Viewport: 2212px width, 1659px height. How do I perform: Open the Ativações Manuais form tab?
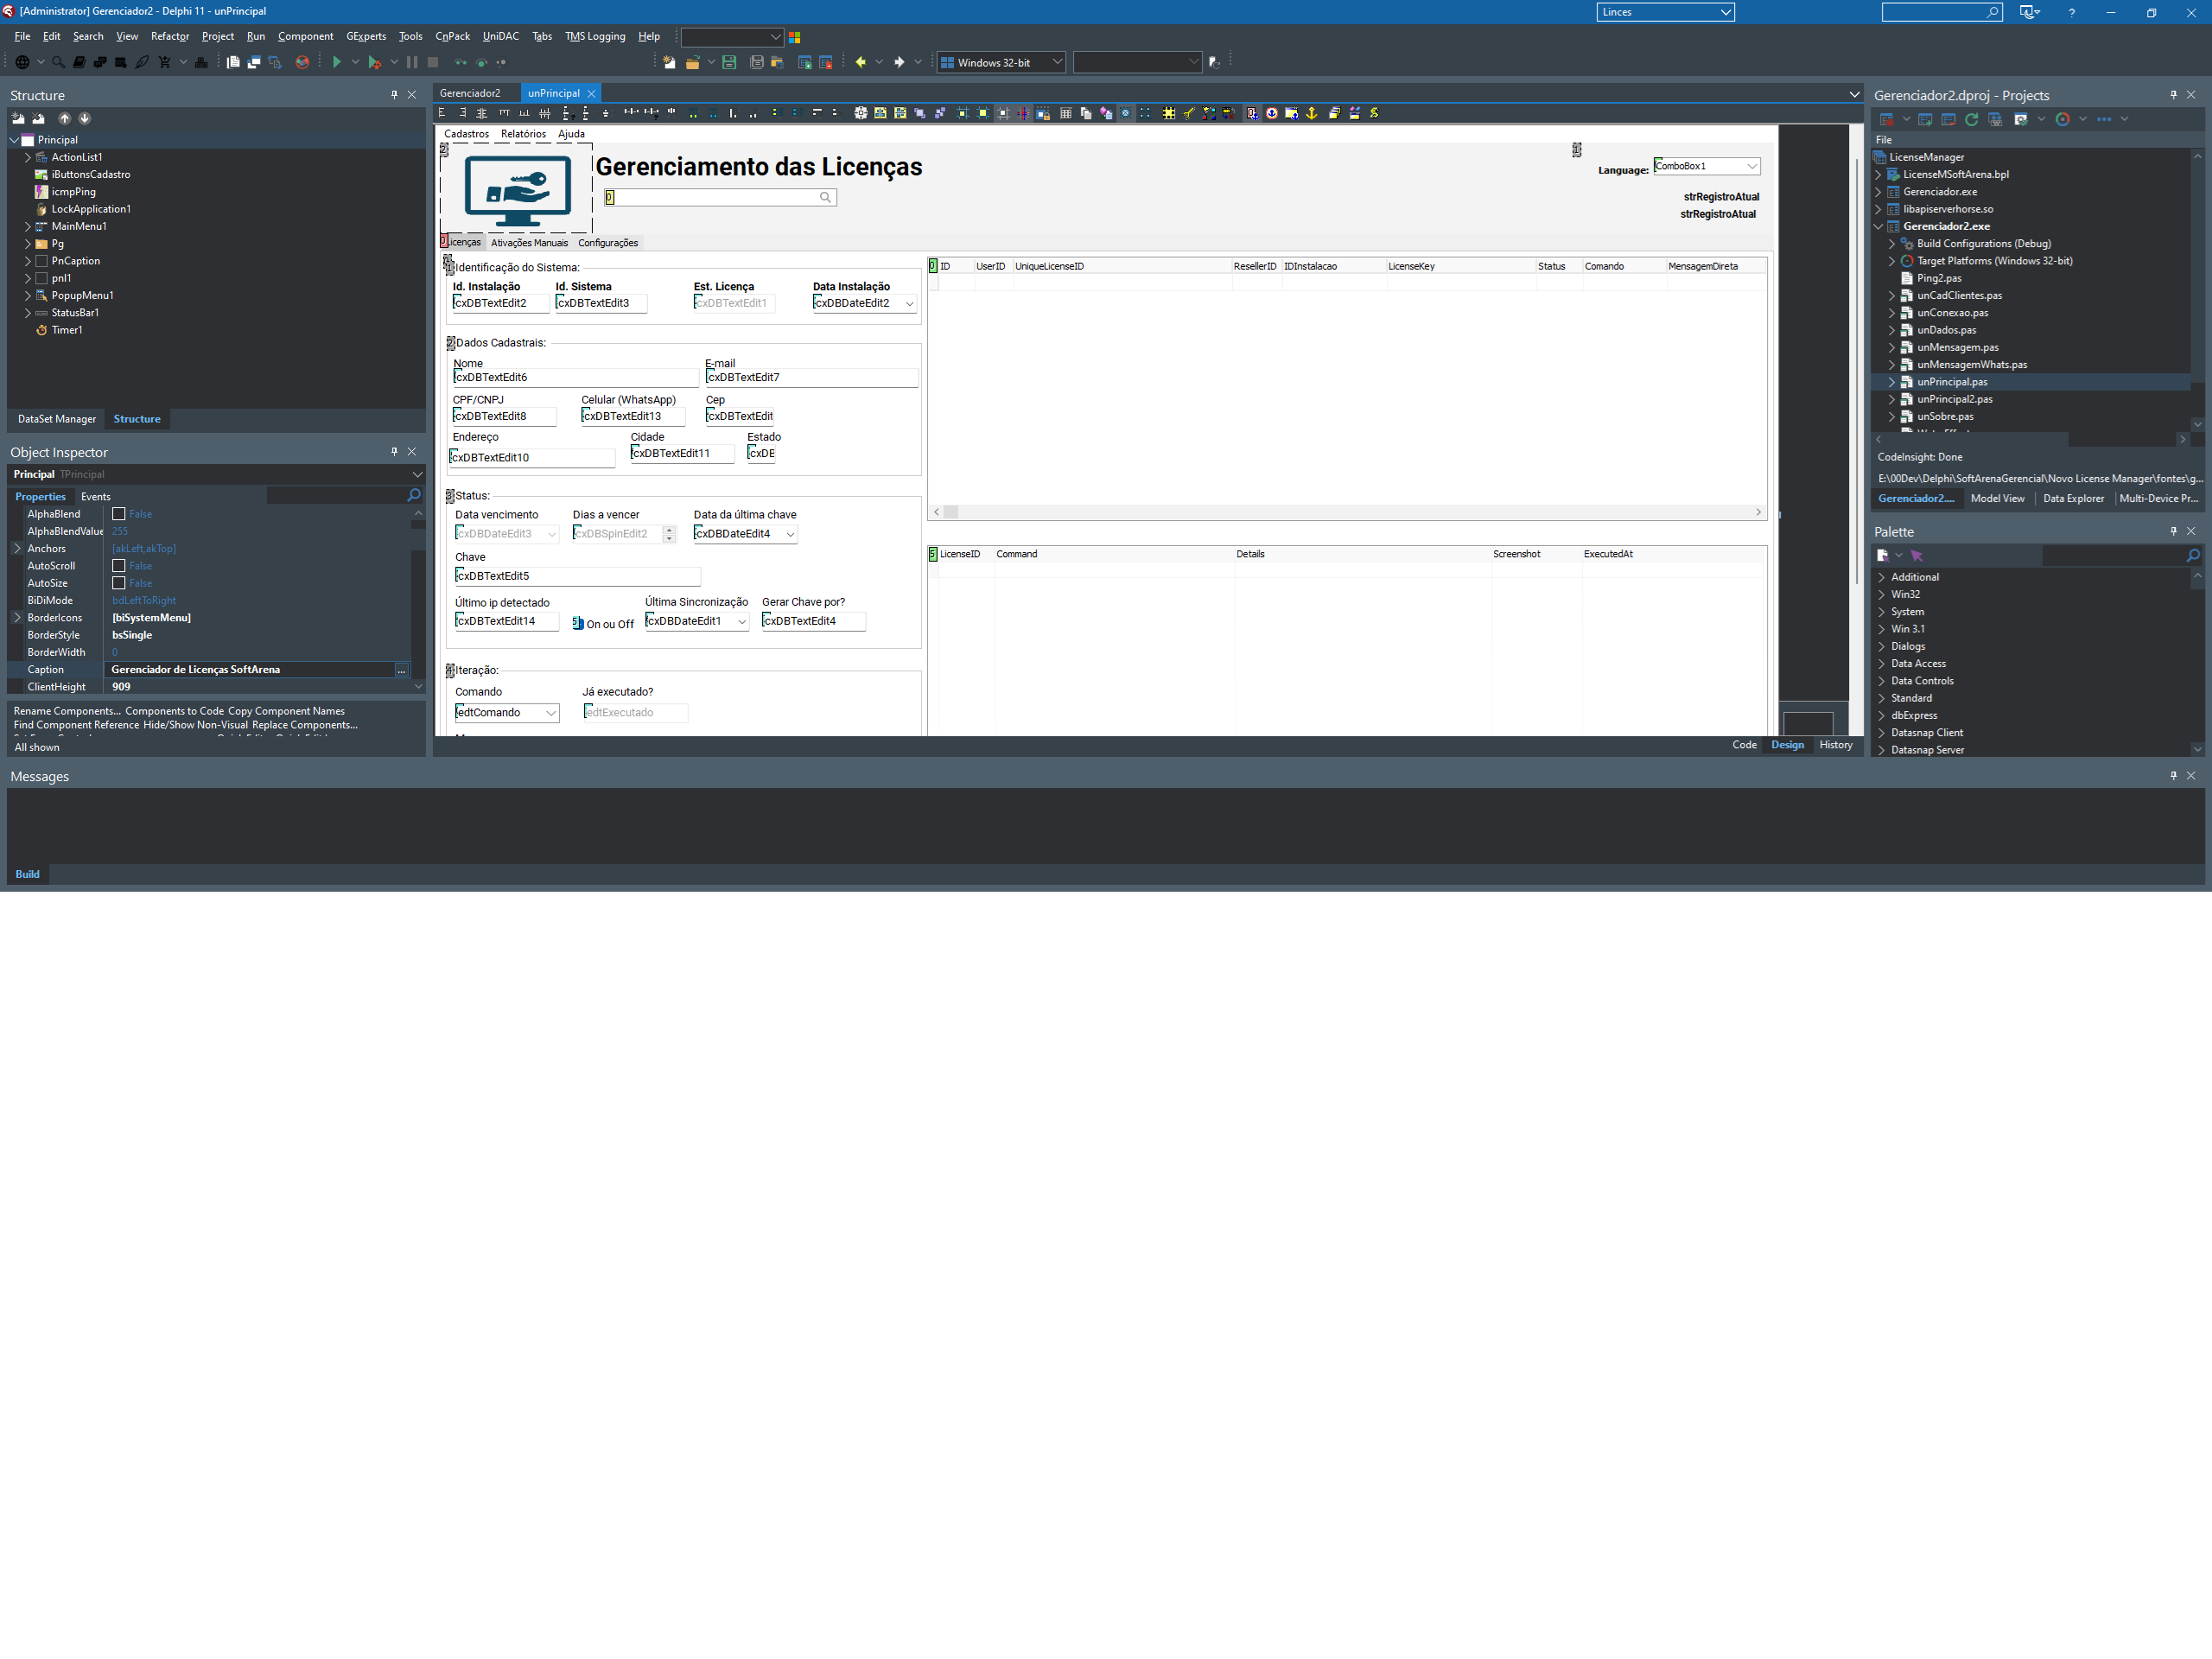click(529, 243)
